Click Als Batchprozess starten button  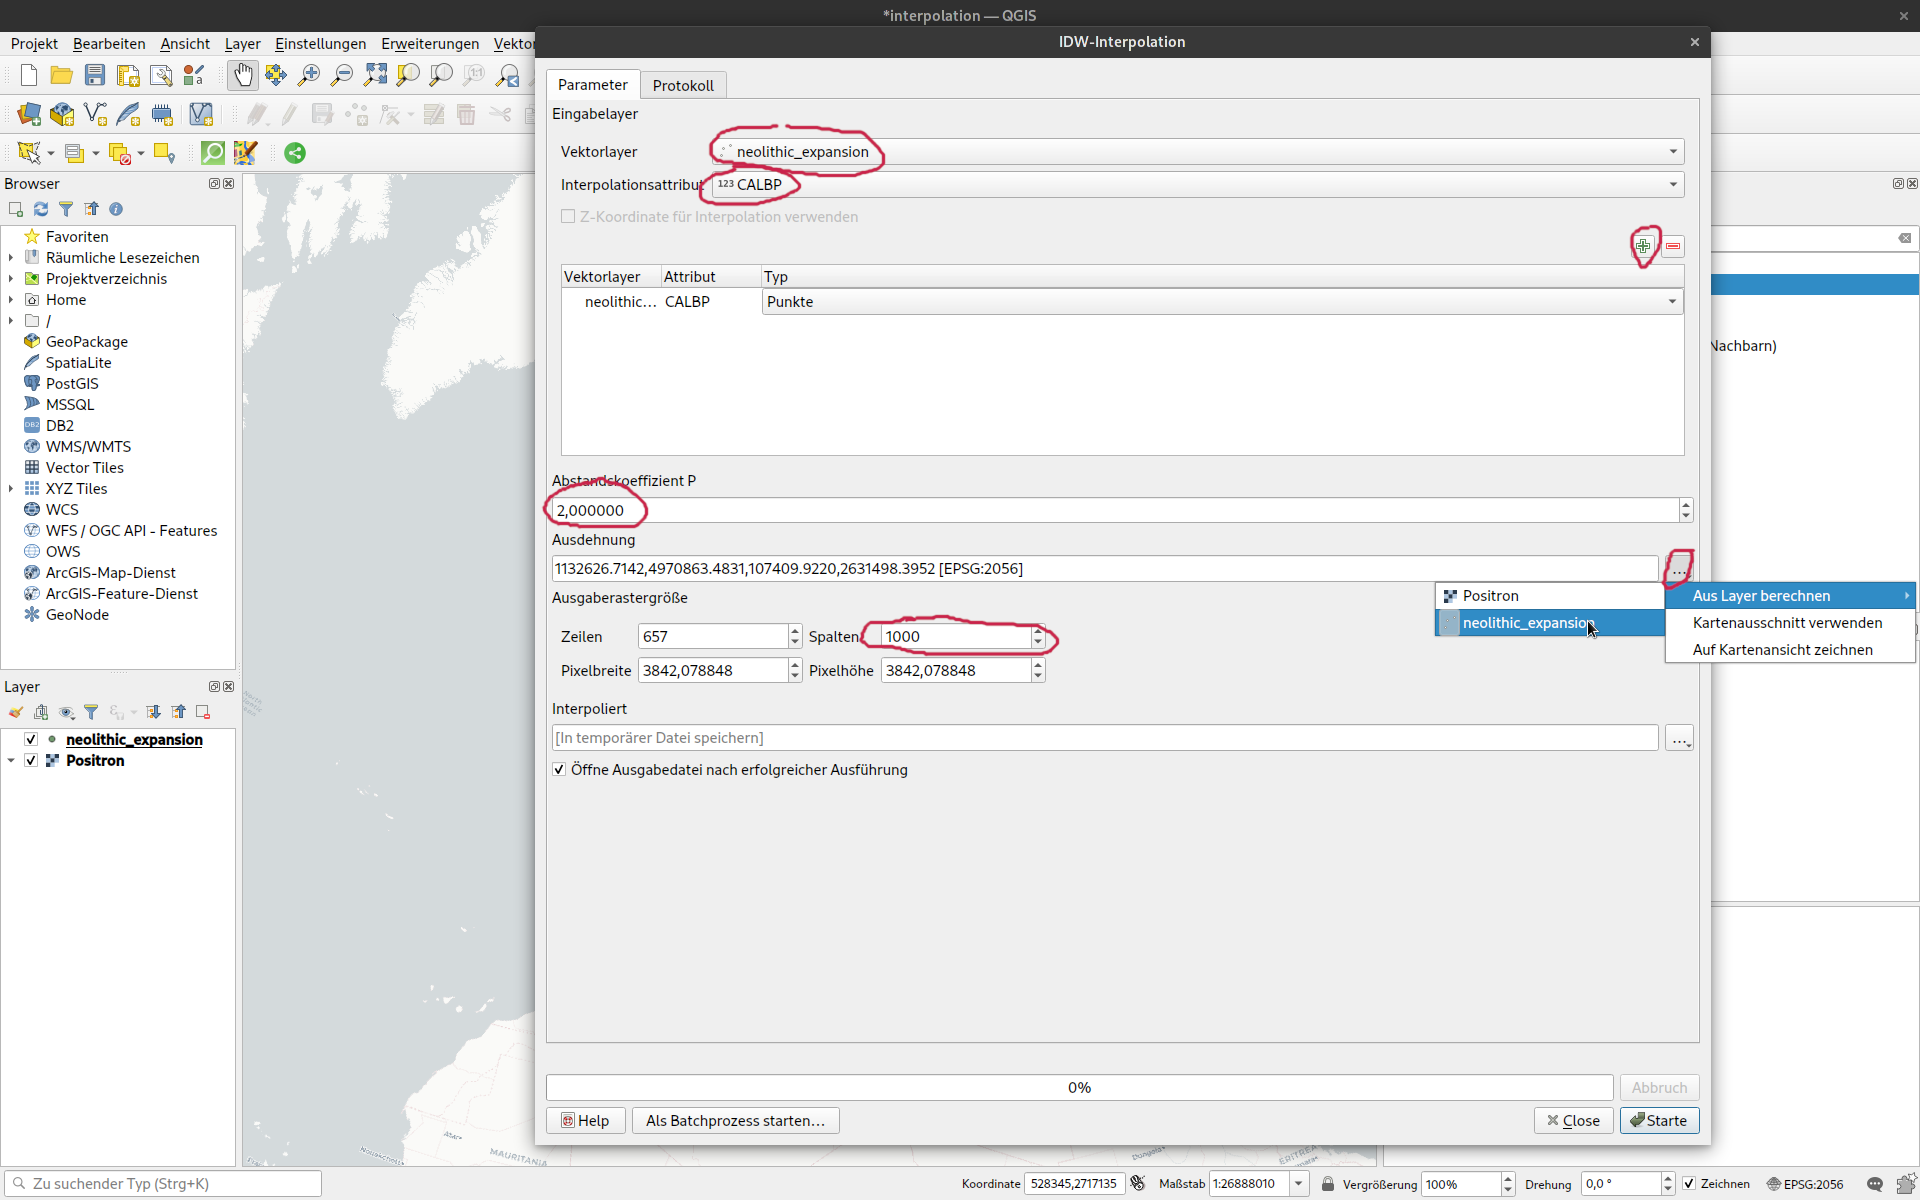(x=735, y=1120)
